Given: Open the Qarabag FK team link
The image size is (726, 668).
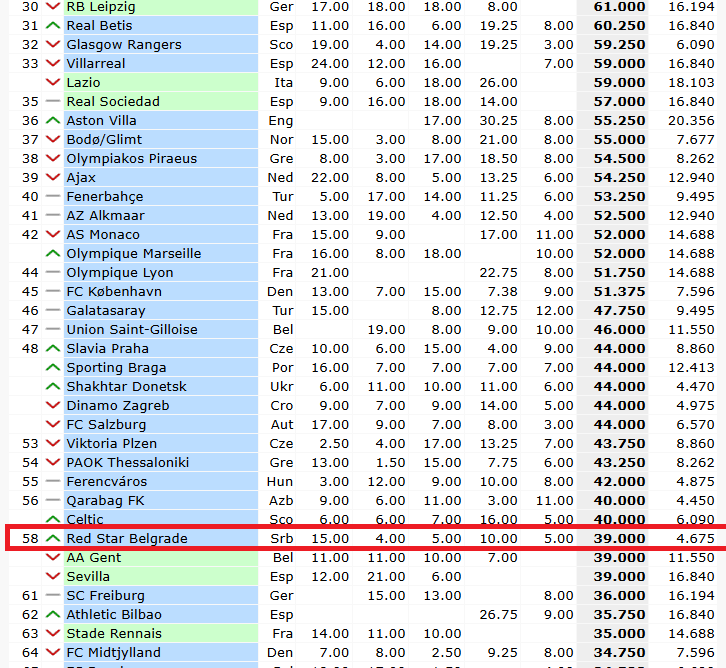Looking at the screenshot, I should tap(105, 501).
